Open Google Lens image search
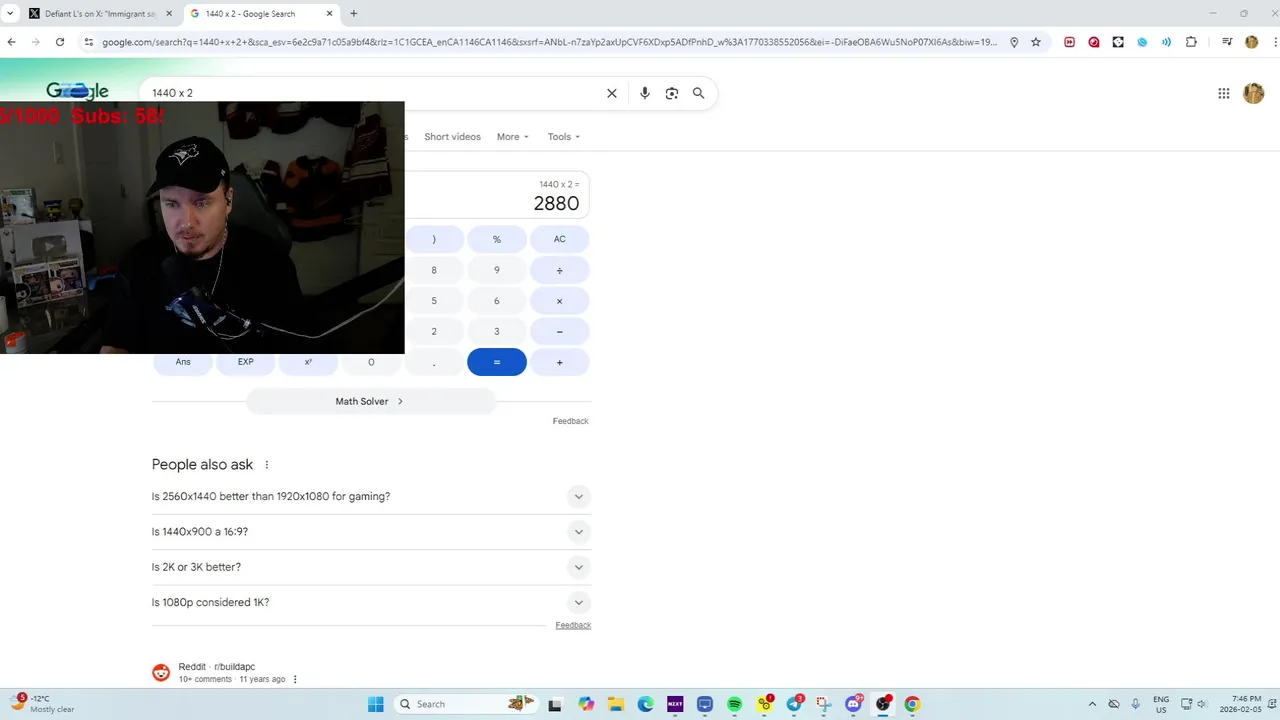This screenshot has height=720, width=1280. pos(672,93)
